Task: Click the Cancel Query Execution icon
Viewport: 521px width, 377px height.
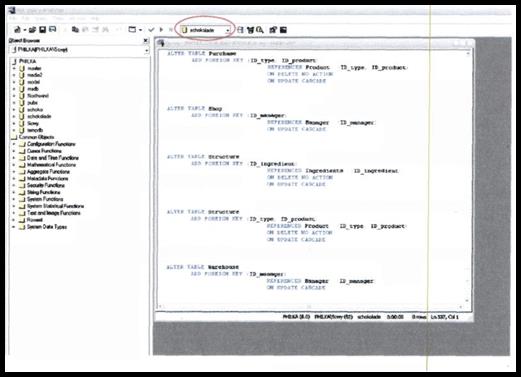Action: (171, 30)
